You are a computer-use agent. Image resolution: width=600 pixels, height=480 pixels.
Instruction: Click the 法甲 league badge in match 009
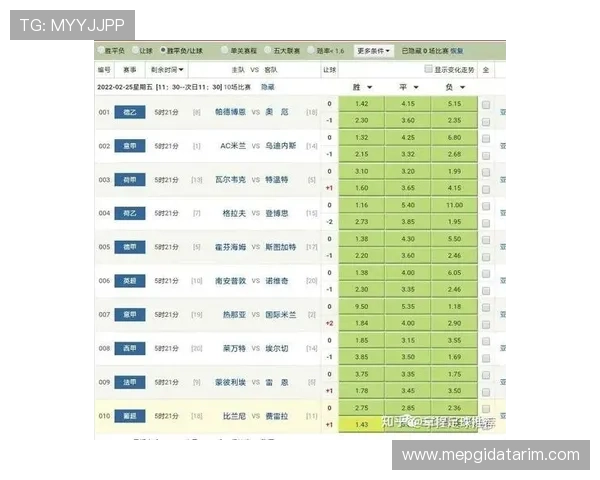(x=130, y=382)
